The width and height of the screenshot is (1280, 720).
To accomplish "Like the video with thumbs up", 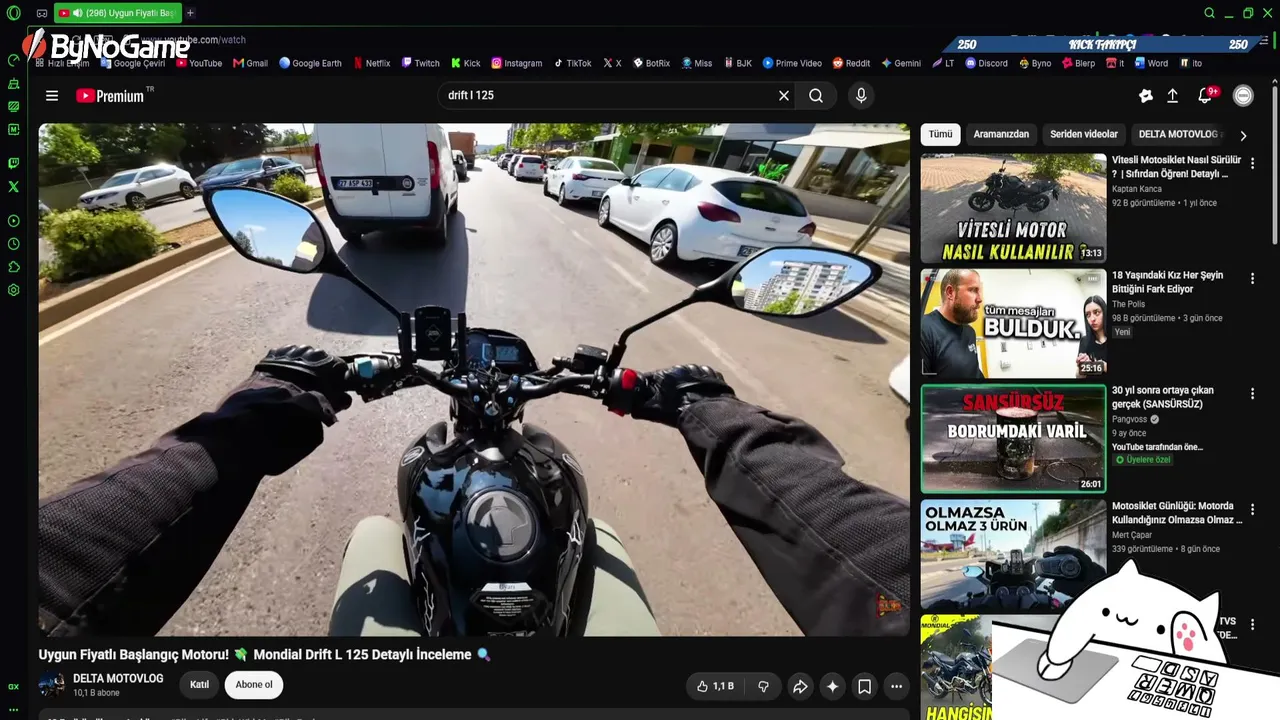I will pyautogui.click(x=715, y=686).
